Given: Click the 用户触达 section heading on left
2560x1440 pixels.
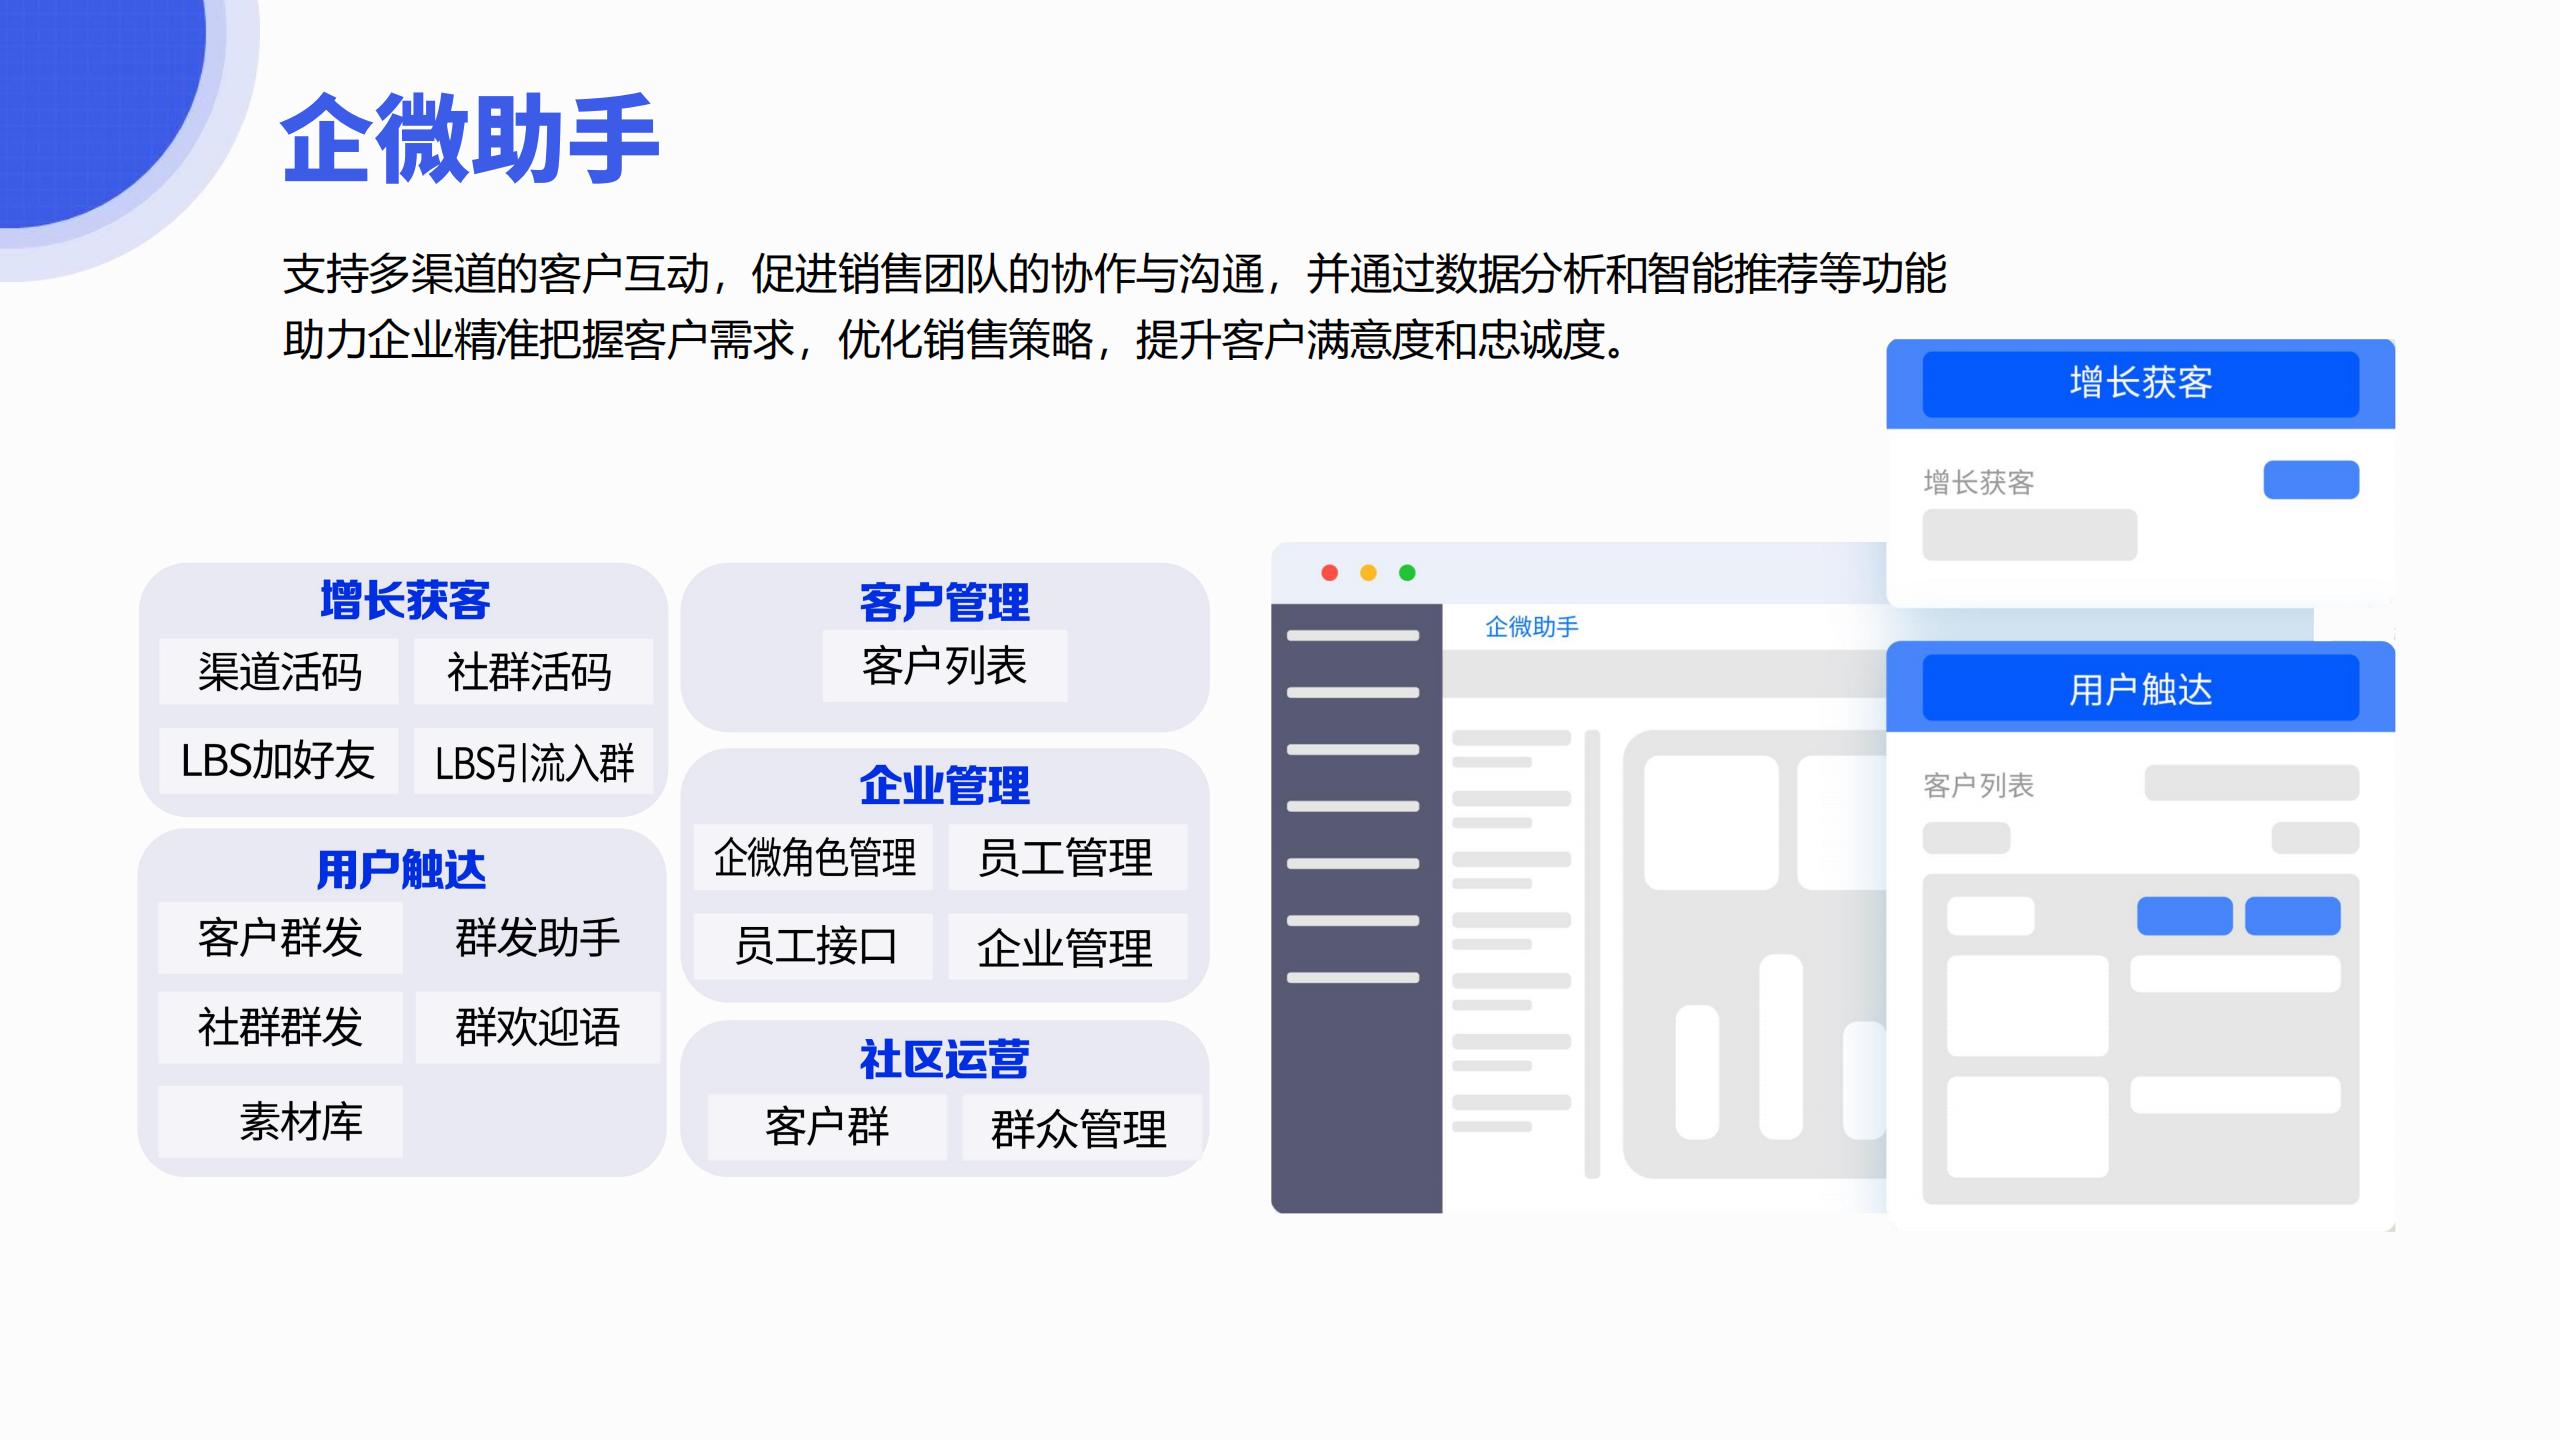Looking at the screenshot, I should click(x=401, y=869).
